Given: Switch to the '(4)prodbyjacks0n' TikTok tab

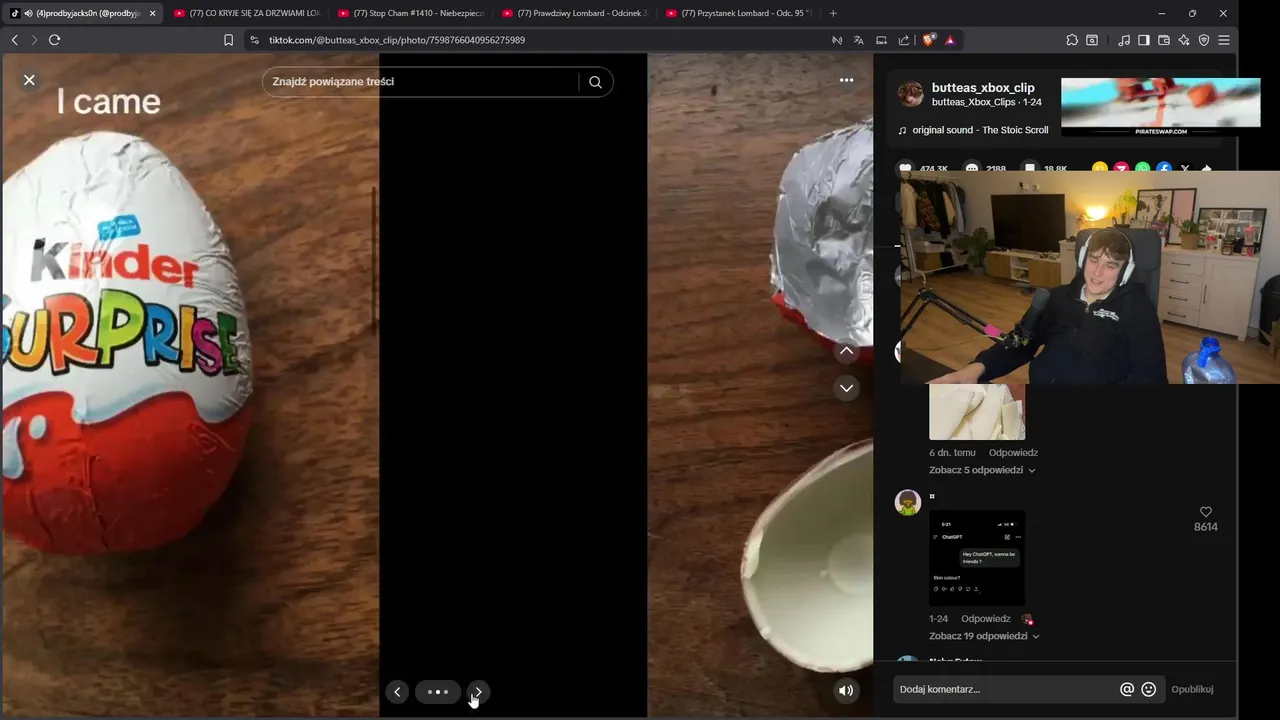Looking at the screenshot, I should [x=82, y=13].
